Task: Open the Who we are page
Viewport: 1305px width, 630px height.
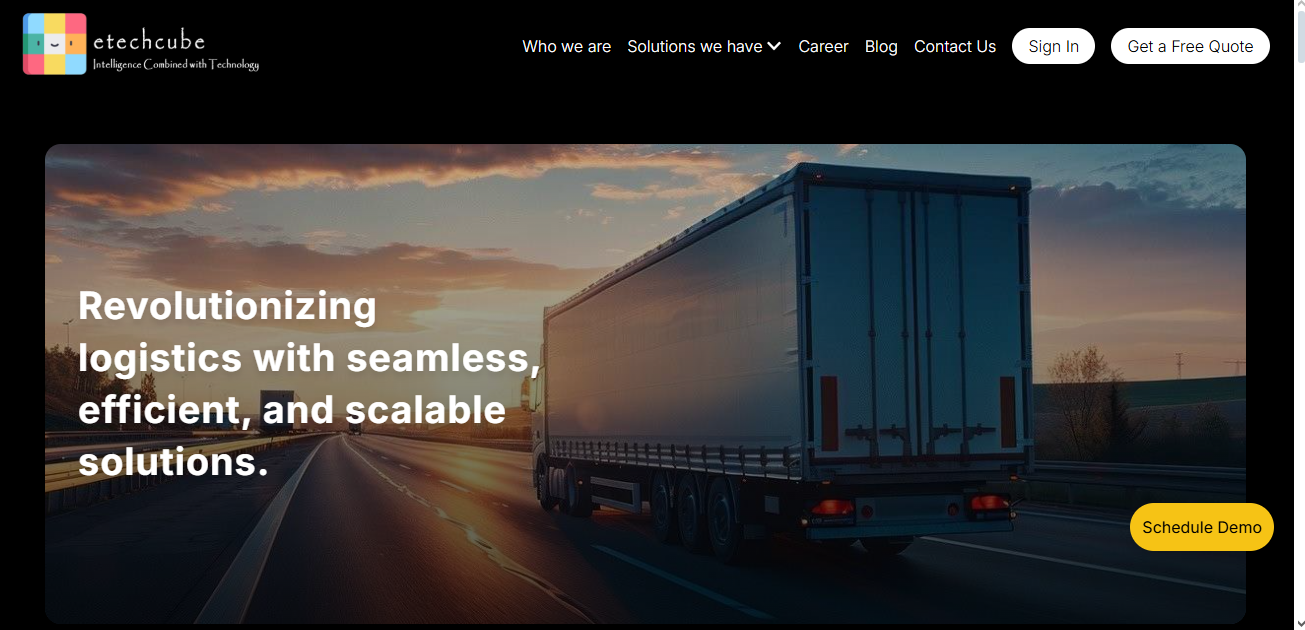Action: pyautogui.click(x=566, y=46)
